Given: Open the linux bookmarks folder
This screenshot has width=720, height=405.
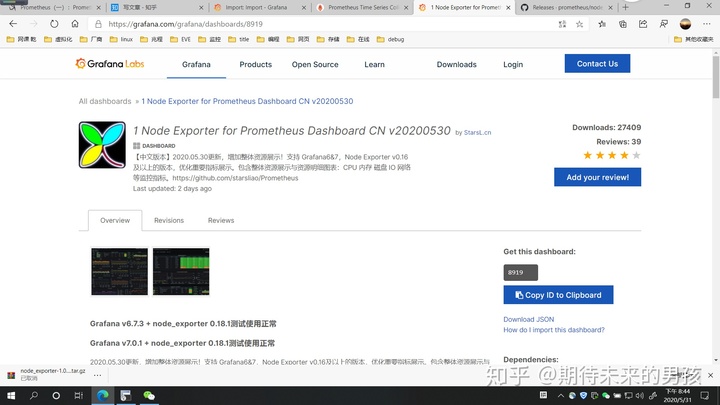Looking at the screenshot, I should pos(122,39).
